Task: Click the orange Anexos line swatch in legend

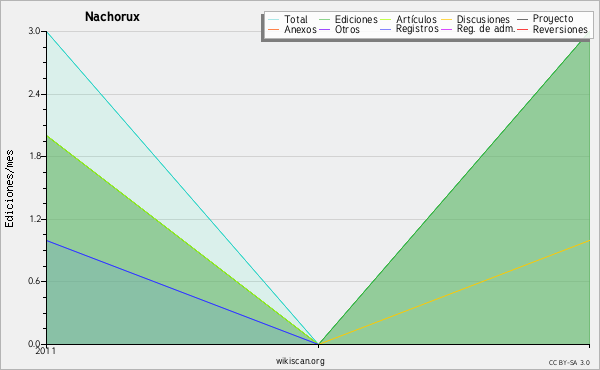Action: (274, 29)
